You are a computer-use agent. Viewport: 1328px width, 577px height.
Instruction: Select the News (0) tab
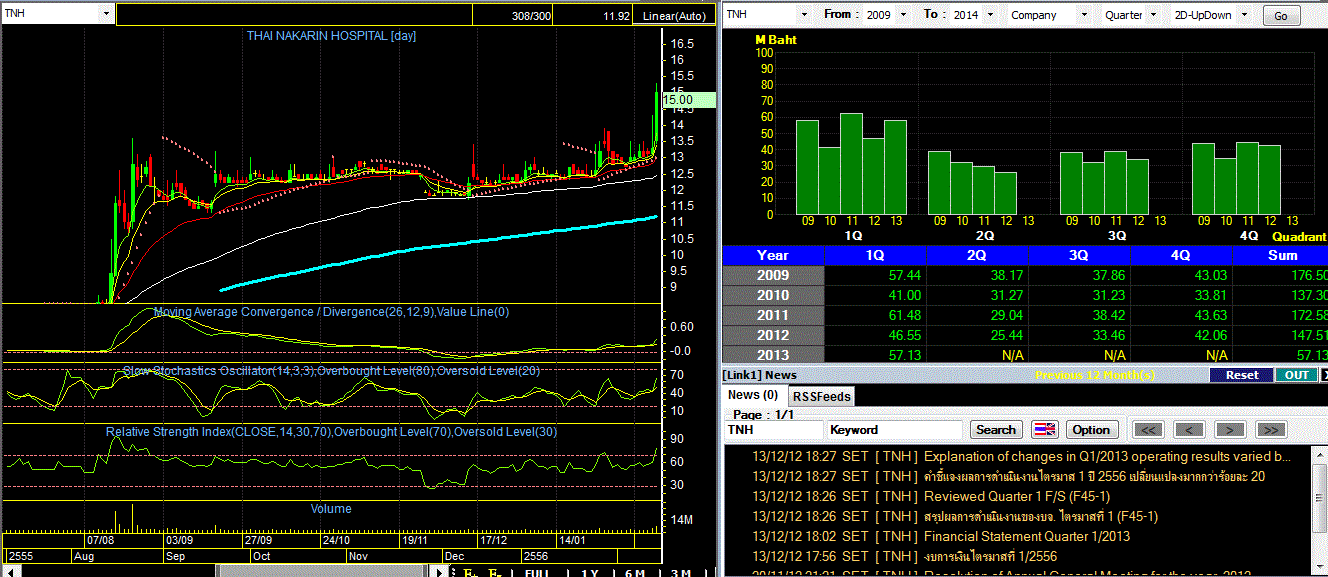click(753, 395)
